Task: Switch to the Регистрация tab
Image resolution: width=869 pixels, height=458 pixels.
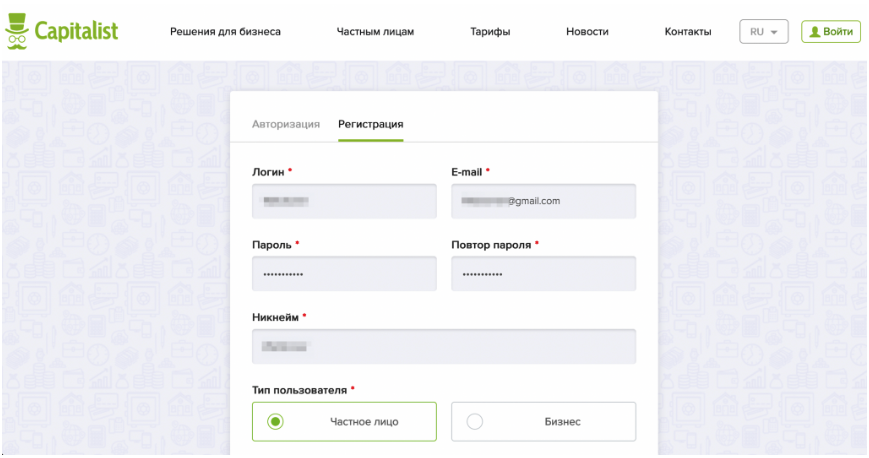Action: (x=370, y=124)
